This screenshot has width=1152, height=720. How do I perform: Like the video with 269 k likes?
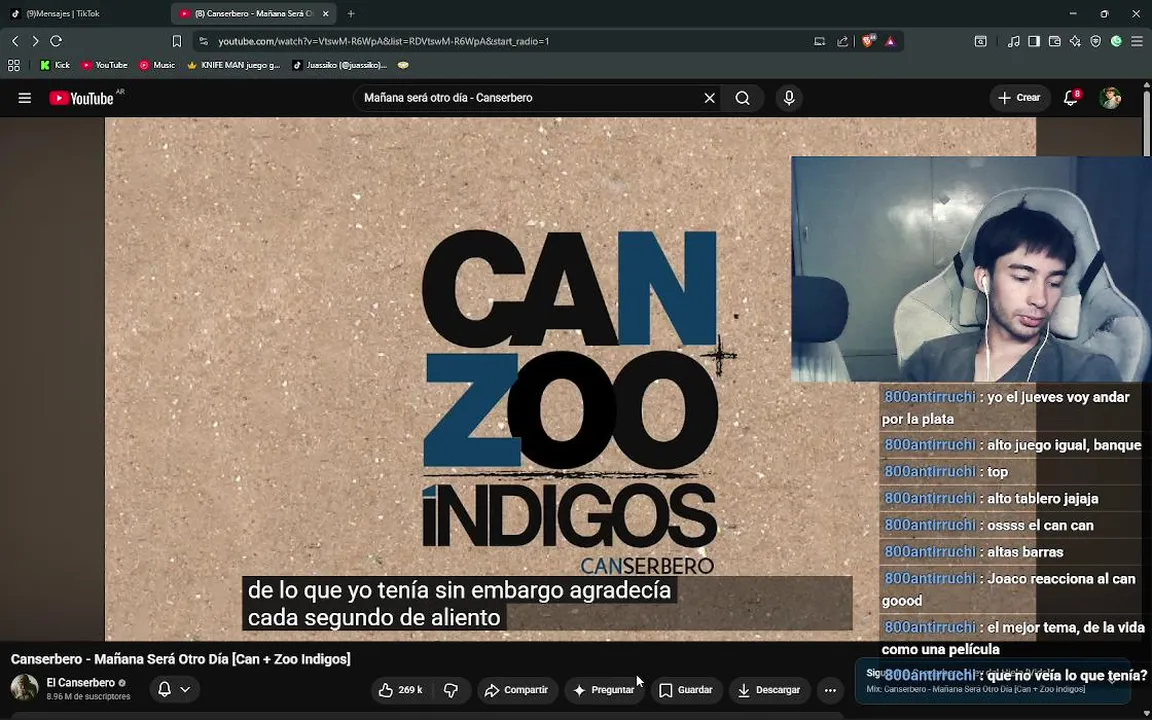coord(402,690)
